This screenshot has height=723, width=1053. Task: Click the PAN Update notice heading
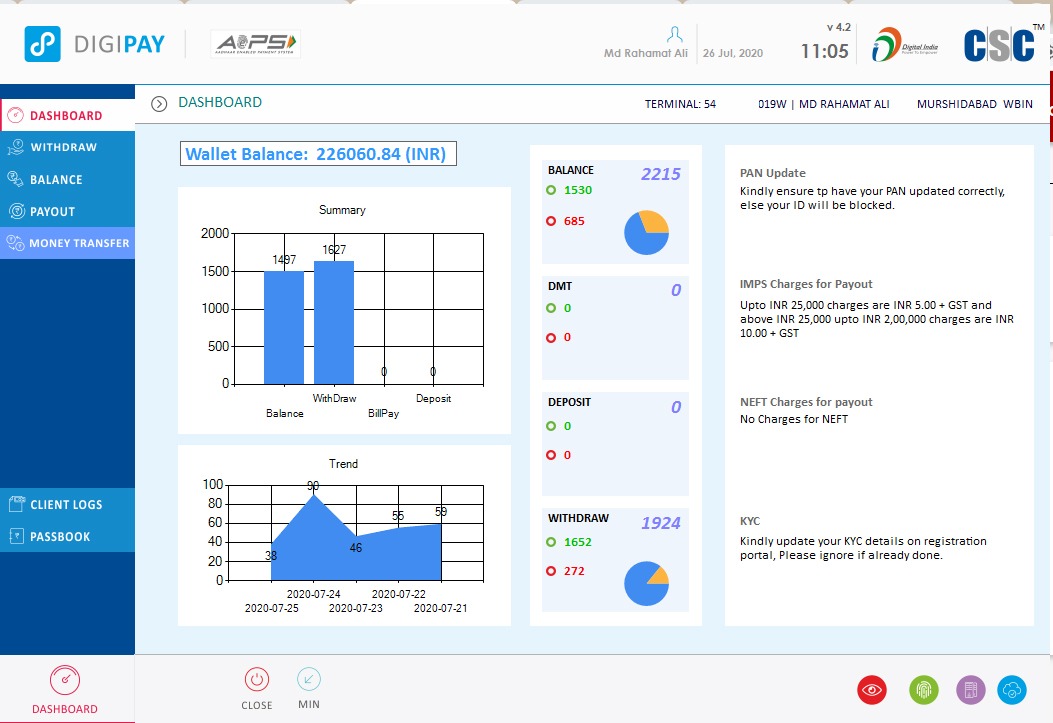point(773,173)
